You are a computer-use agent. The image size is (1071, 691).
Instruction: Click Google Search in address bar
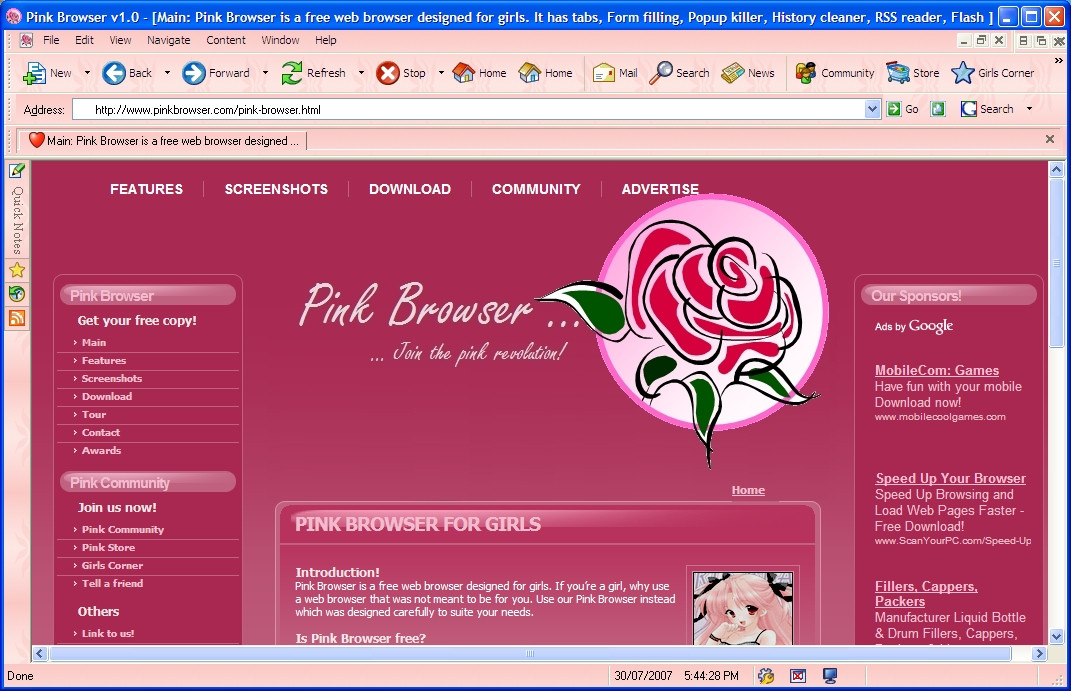point(987,109)
